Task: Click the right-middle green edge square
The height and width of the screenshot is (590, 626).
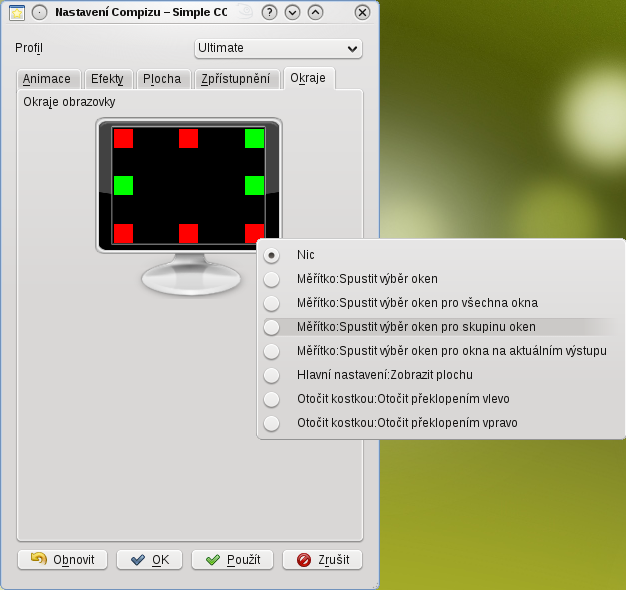Action: coord(254,185)
